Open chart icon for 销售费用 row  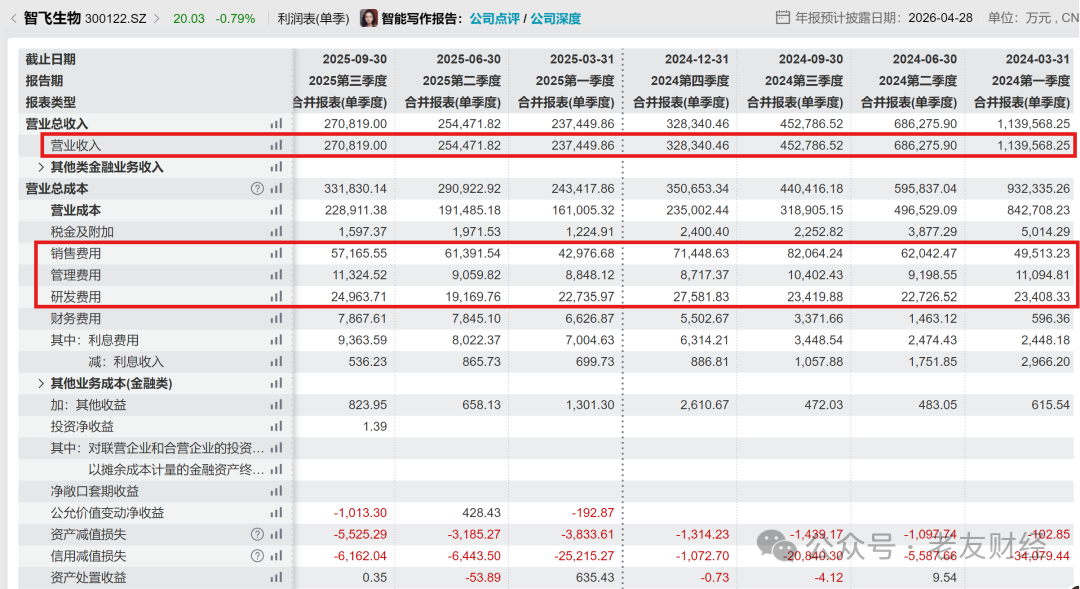[276, 254]
